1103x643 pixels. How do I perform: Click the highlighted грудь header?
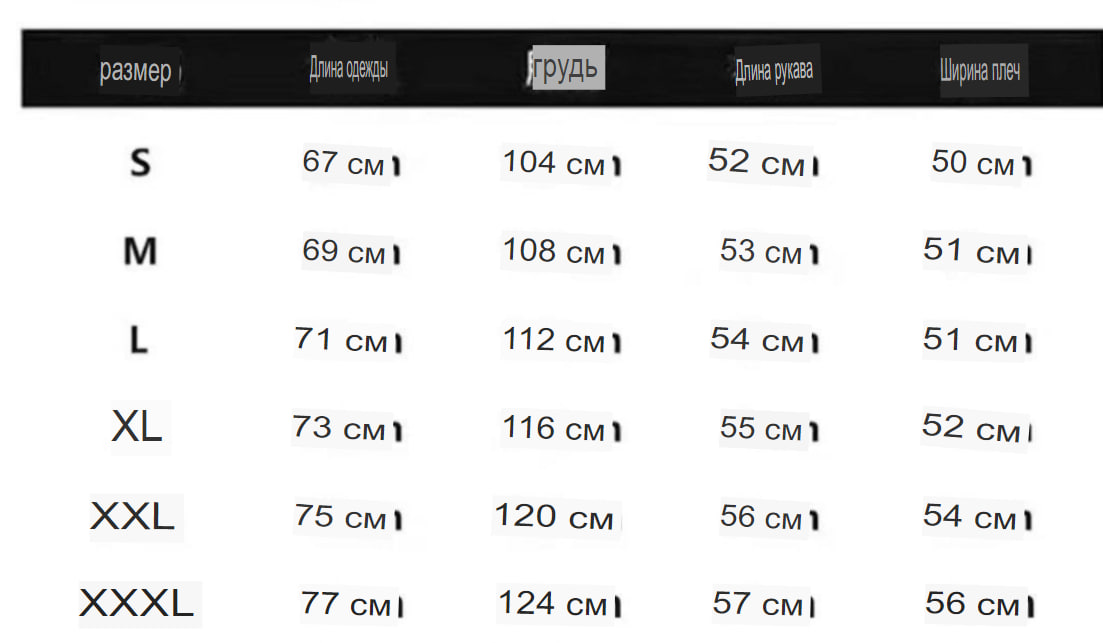[567, 68]
